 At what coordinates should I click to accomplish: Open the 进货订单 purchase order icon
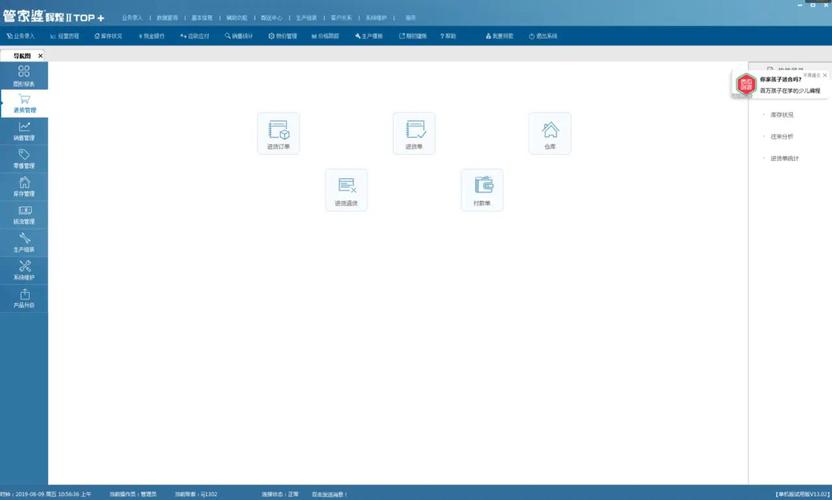click(x=279, y=134)
